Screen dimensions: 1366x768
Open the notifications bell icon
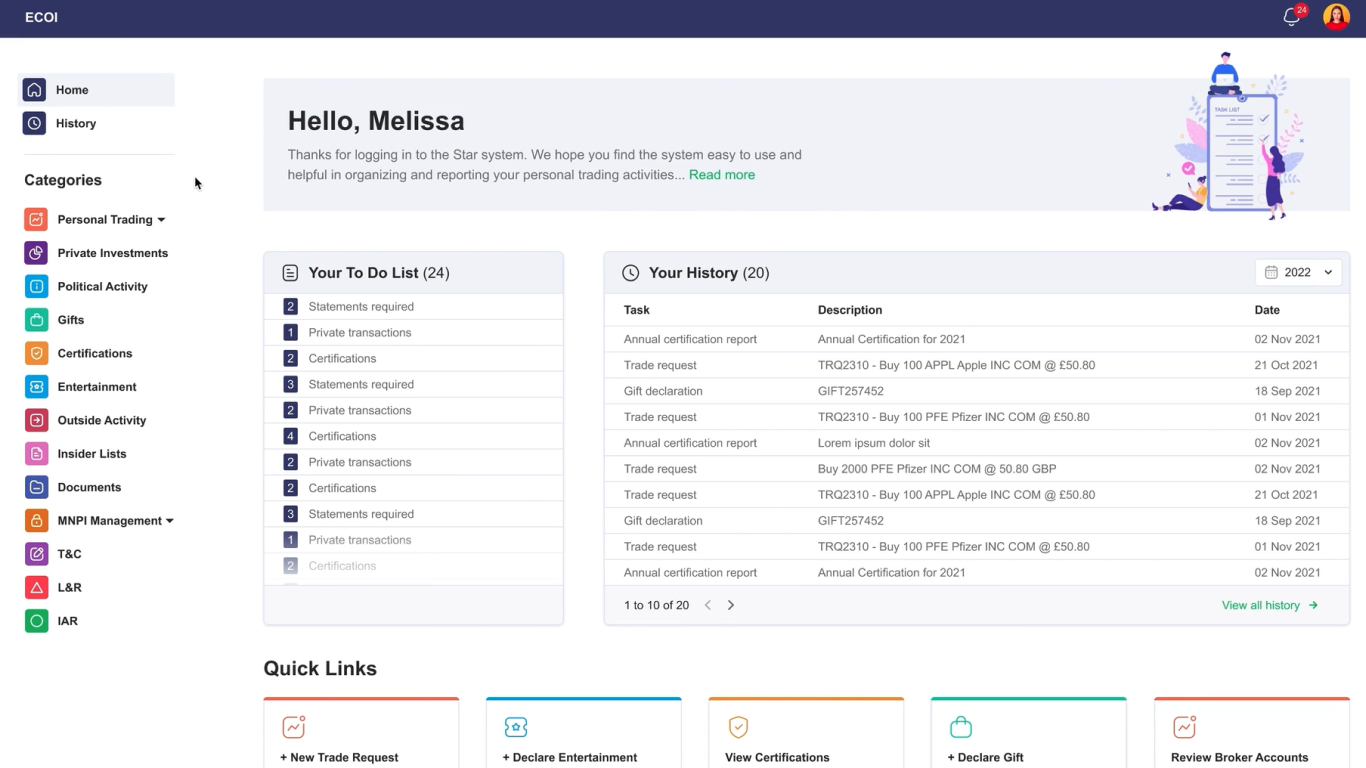tap(1291, 17)
